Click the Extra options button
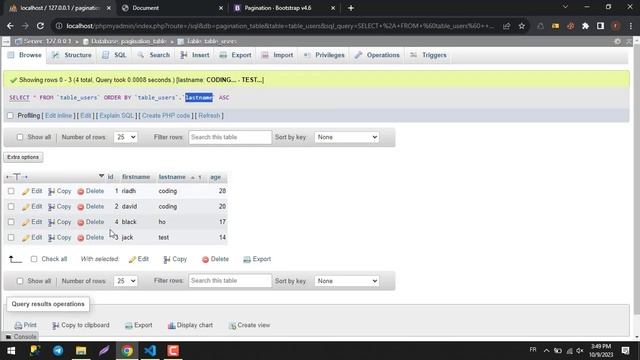 pos(23,157)
